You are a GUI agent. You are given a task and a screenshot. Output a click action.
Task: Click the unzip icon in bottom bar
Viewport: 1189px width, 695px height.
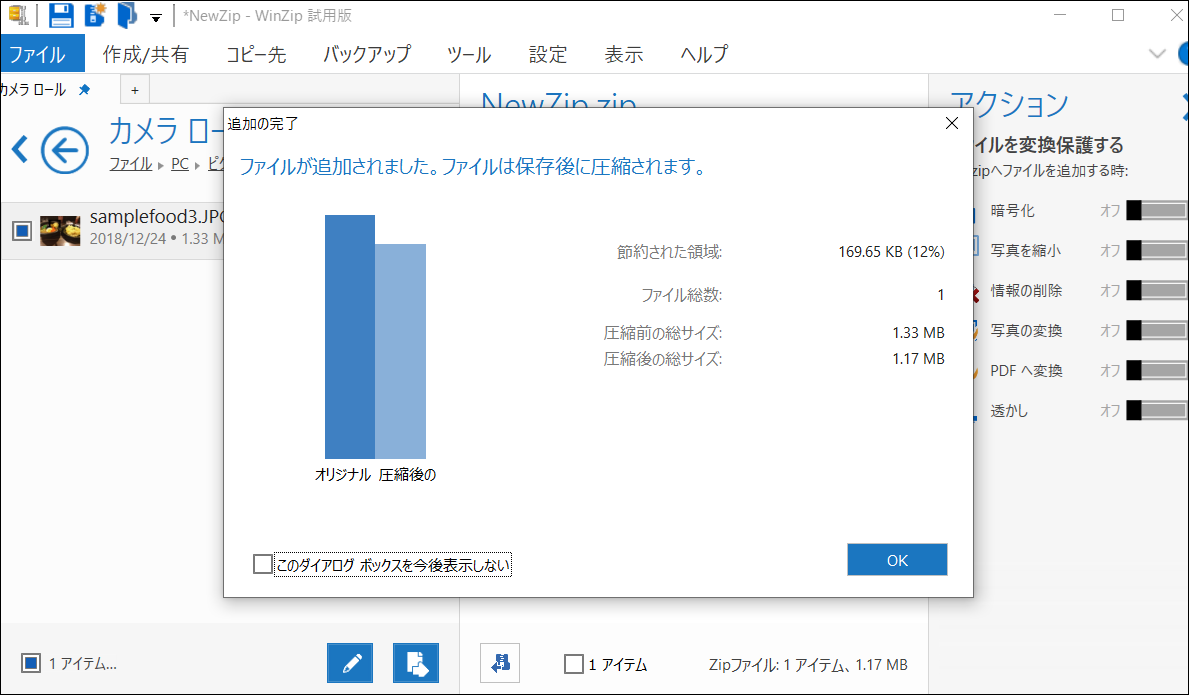(x=499, y=663)
